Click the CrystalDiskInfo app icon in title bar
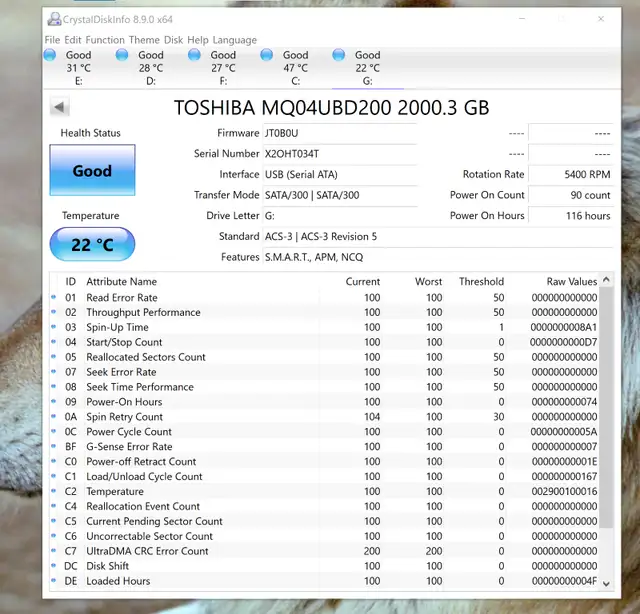The height and width of the screenshot is (614, 640). click(x=53, y=19)
